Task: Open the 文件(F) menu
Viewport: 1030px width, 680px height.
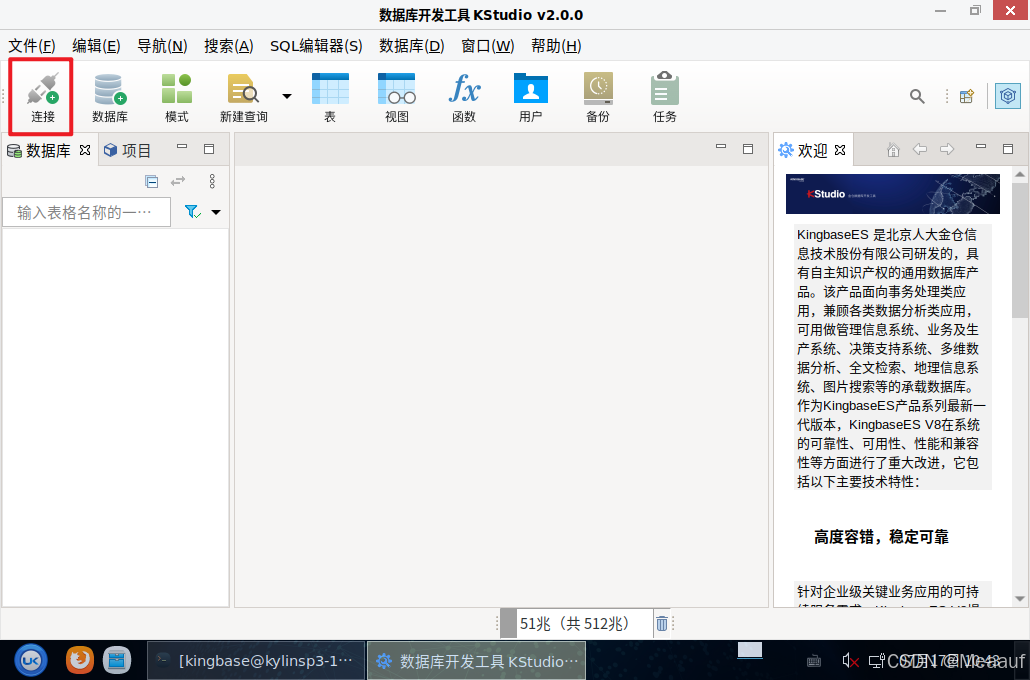Action: click(32, 46)
